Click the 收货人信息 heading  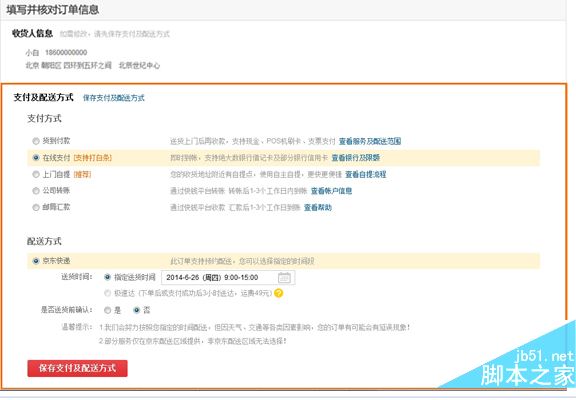(32, 33)
